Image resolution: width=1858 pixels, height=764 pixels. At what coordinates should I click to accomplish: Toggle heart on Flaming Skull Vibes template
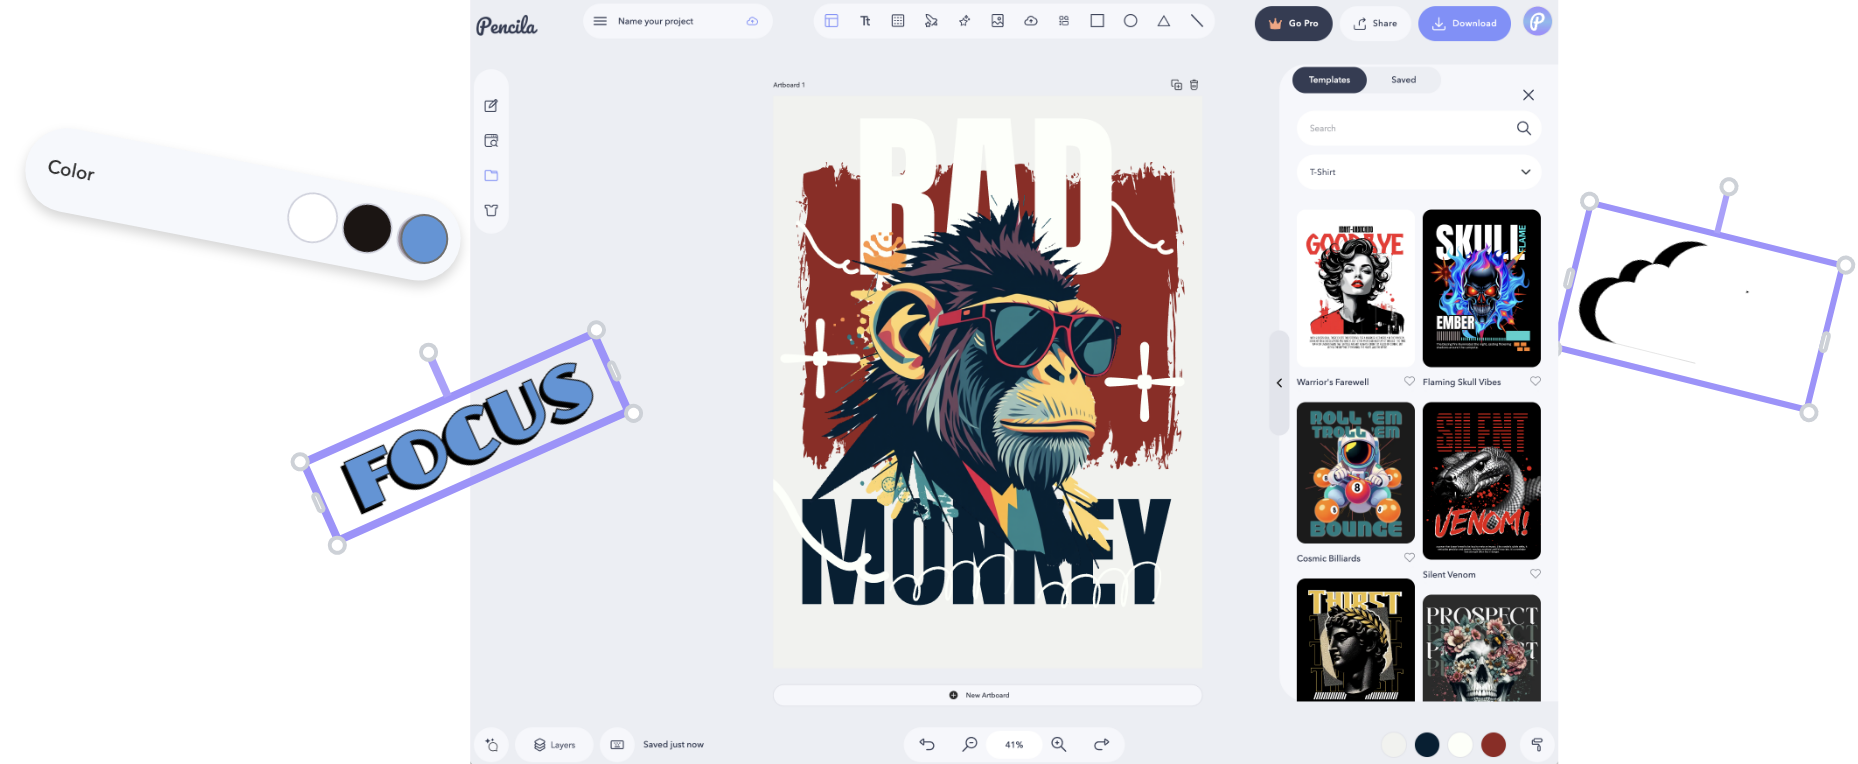coord(1535,381)
